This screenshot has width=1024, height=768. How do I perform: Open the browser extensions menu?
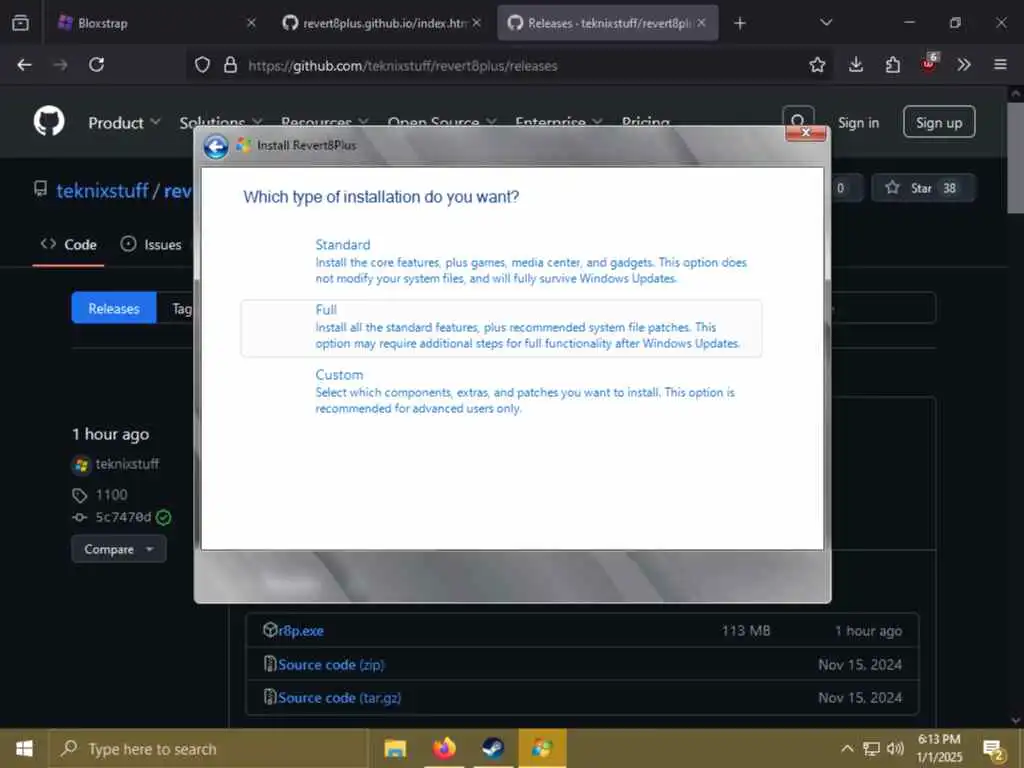892,65
